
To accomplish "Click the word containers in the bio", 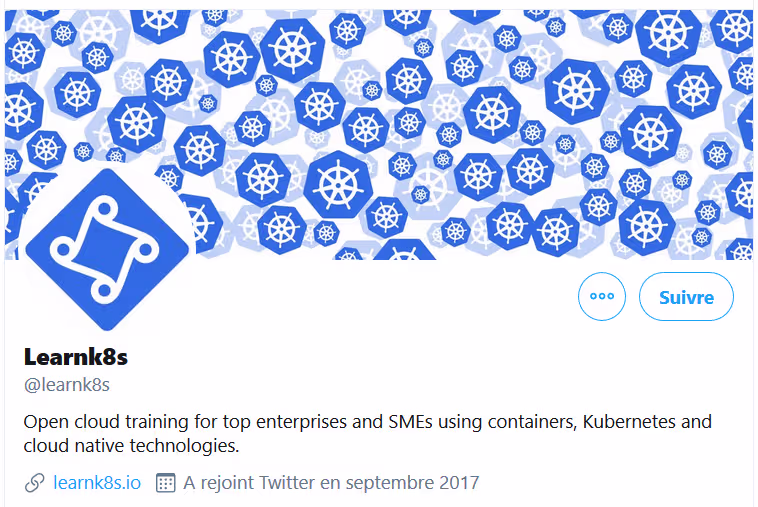I will [x=532, y=421].
